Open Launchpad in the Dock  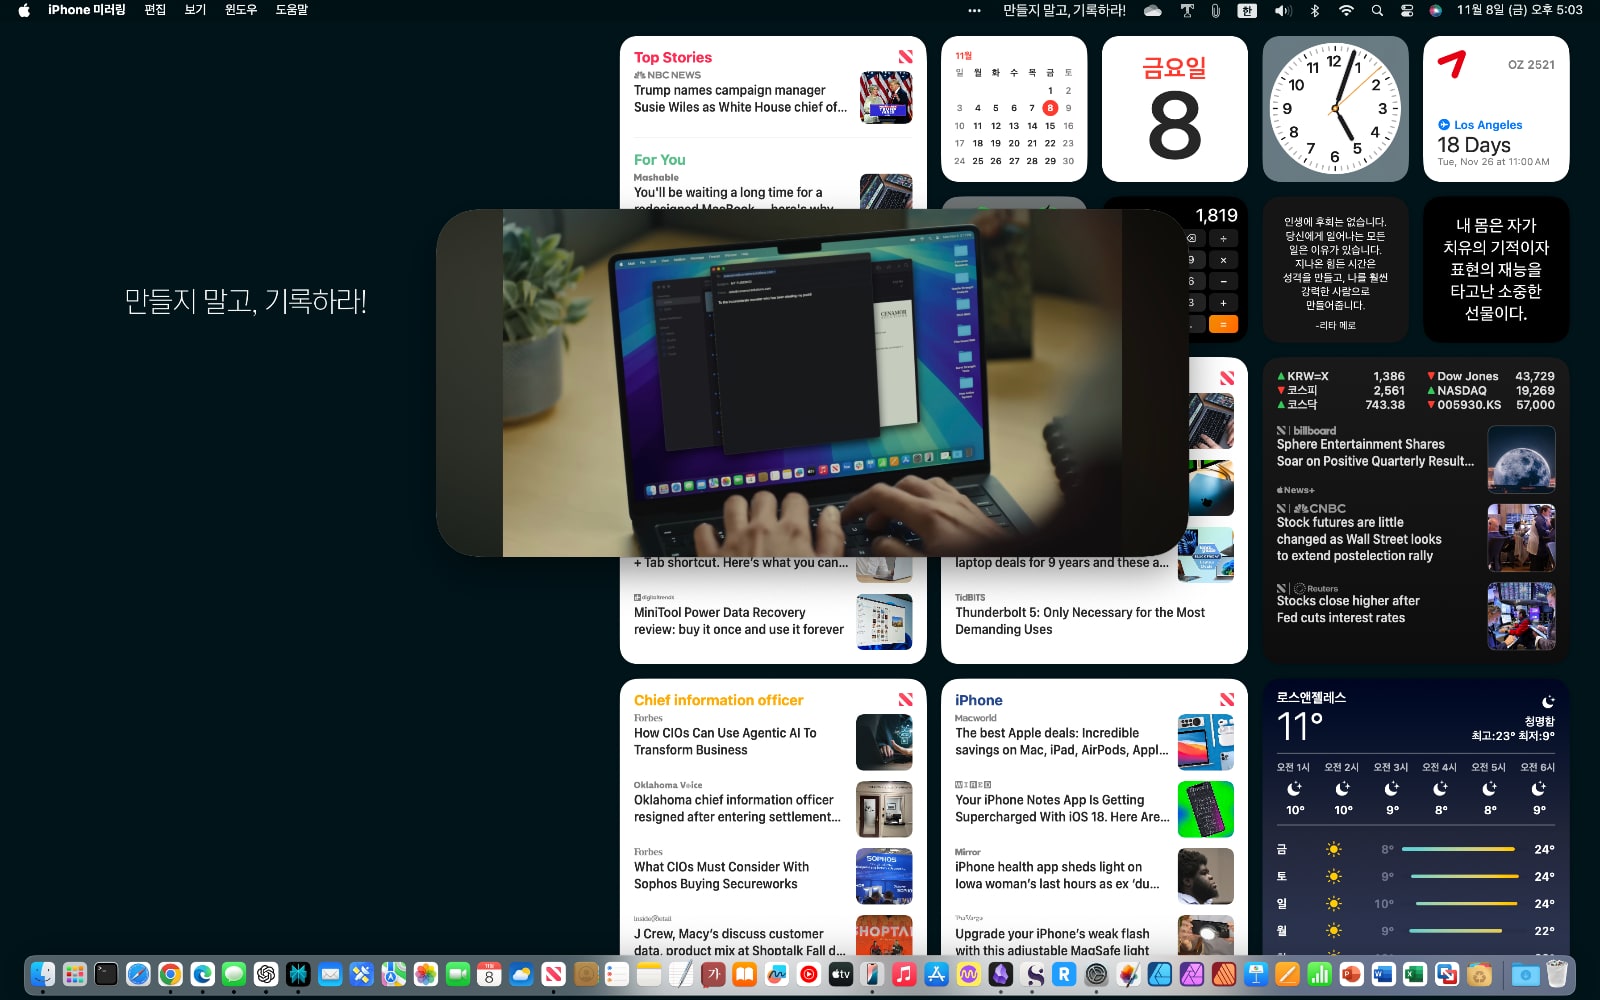[x=75, y=974]
